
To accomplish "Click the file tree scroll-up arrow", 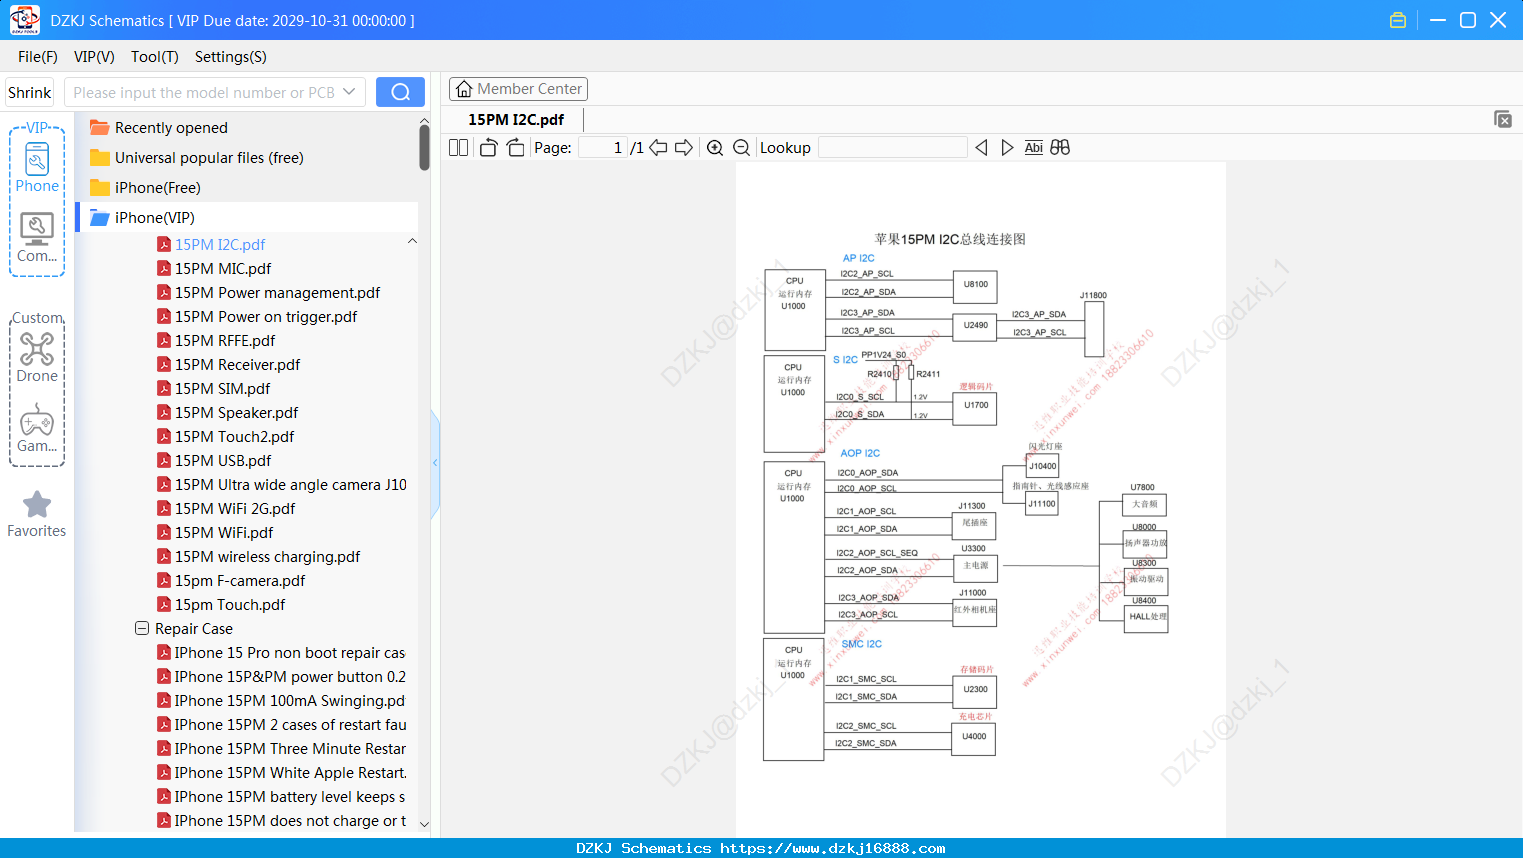I will [x=424, y=121].
